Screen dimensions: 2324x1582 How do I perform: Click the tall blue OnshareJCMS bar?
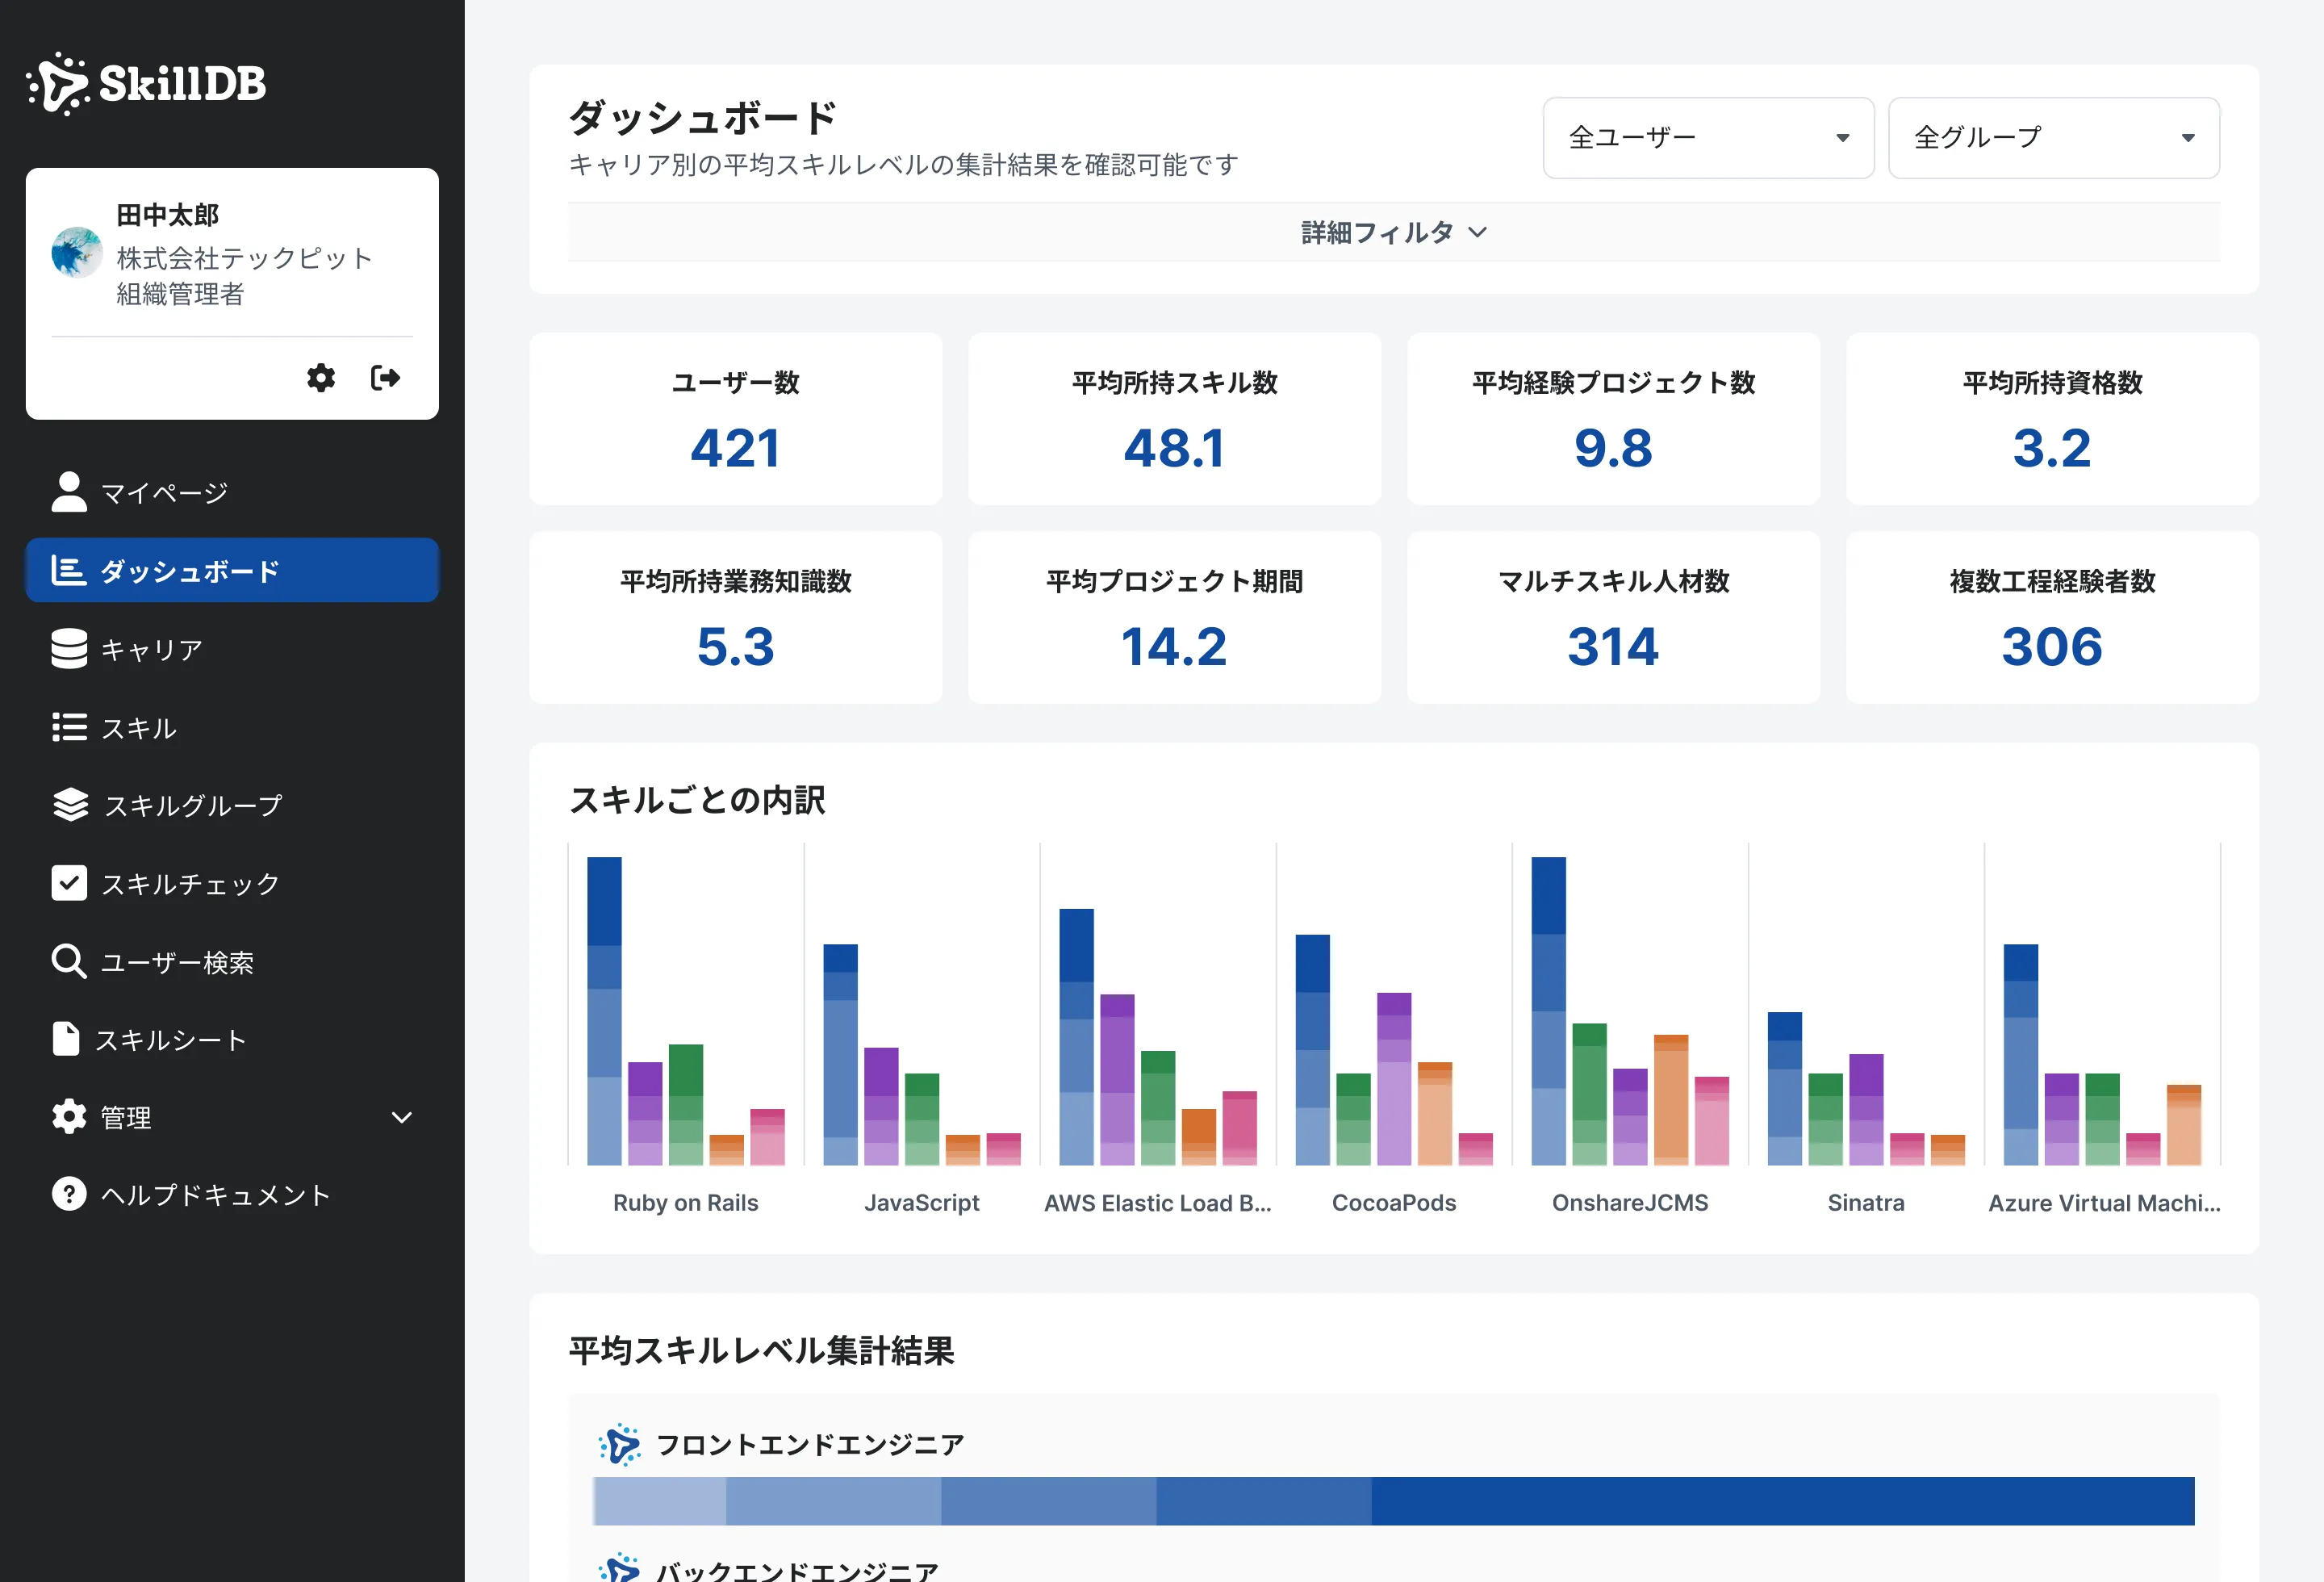1548,1011
